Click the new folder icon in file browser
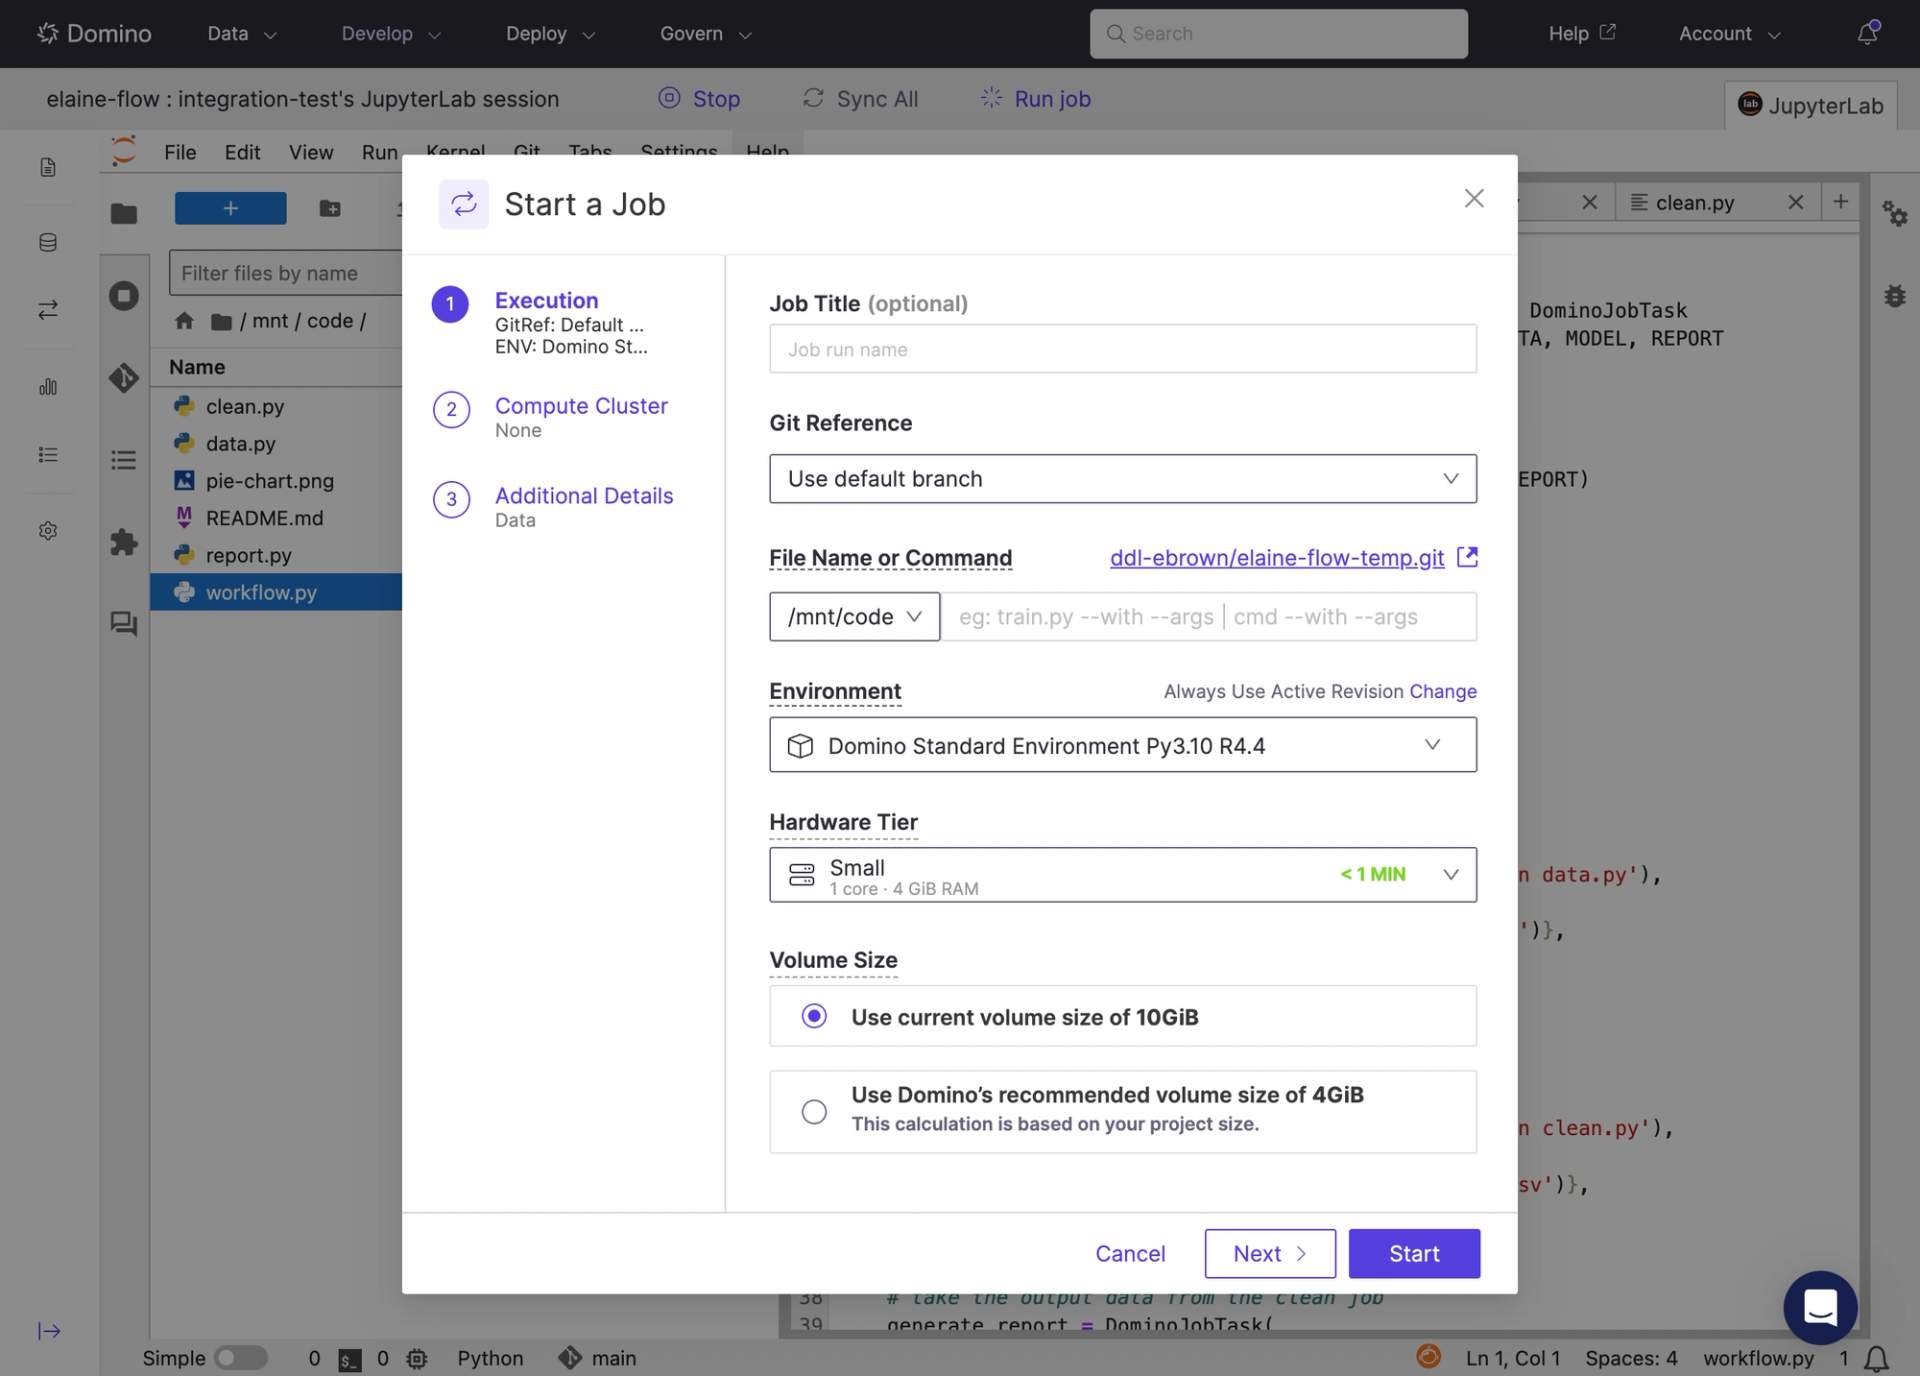Viewport: 1920px width, 1376px height. (x=329, y=208)
